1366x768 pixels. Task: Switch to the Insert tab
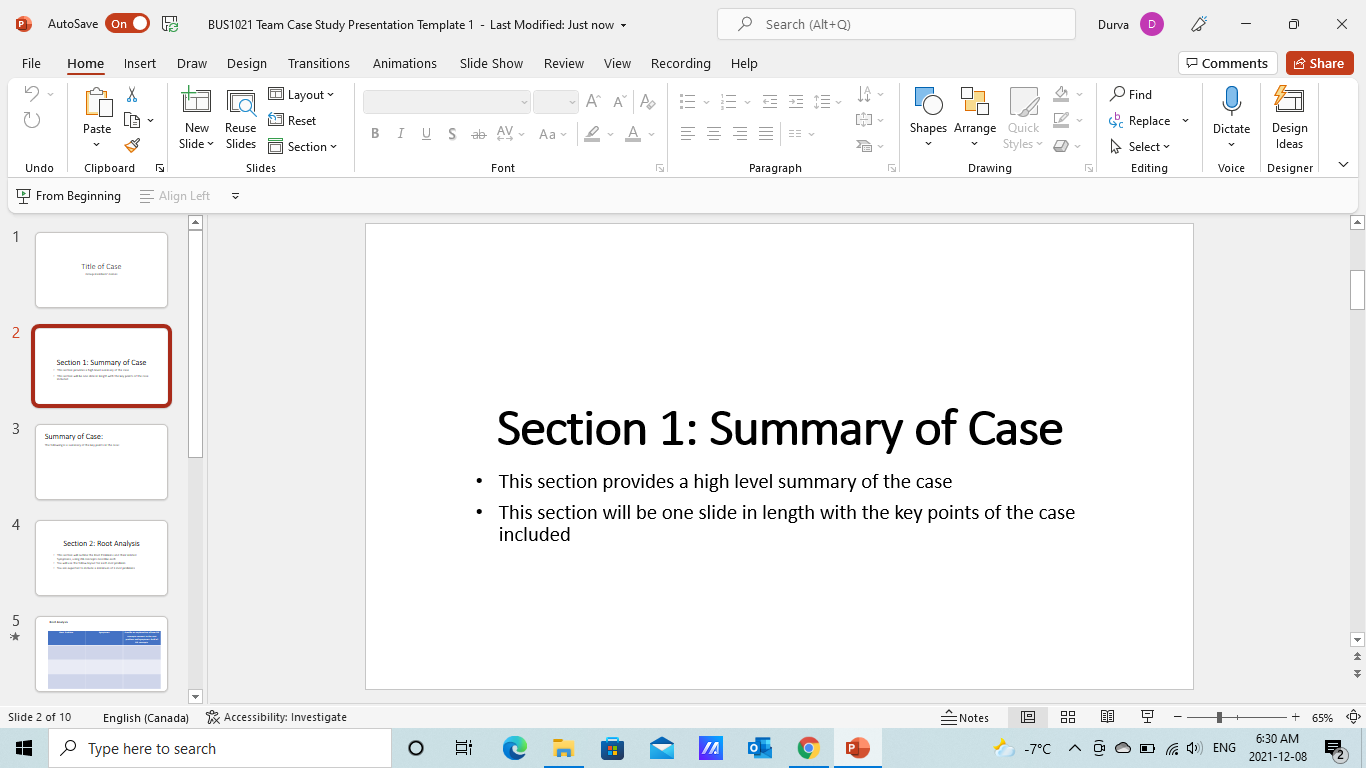click(140, 63)
